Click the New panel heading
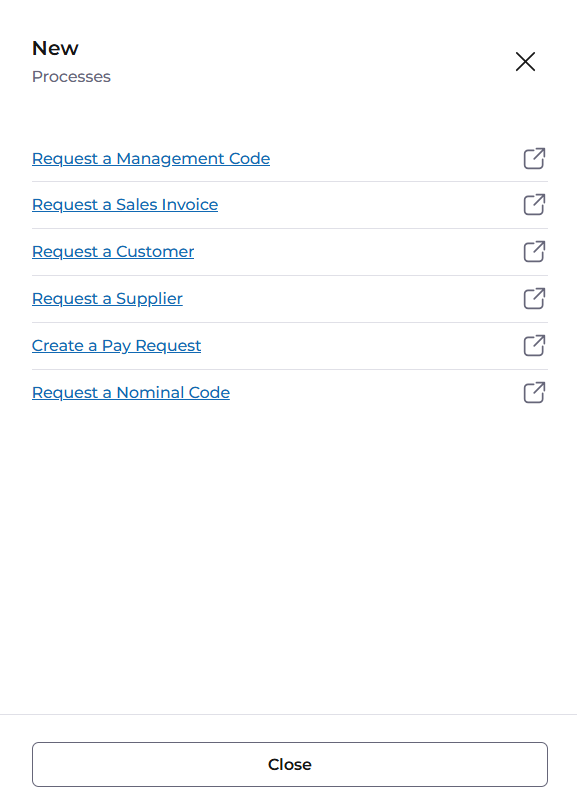 tap(55, 49)
